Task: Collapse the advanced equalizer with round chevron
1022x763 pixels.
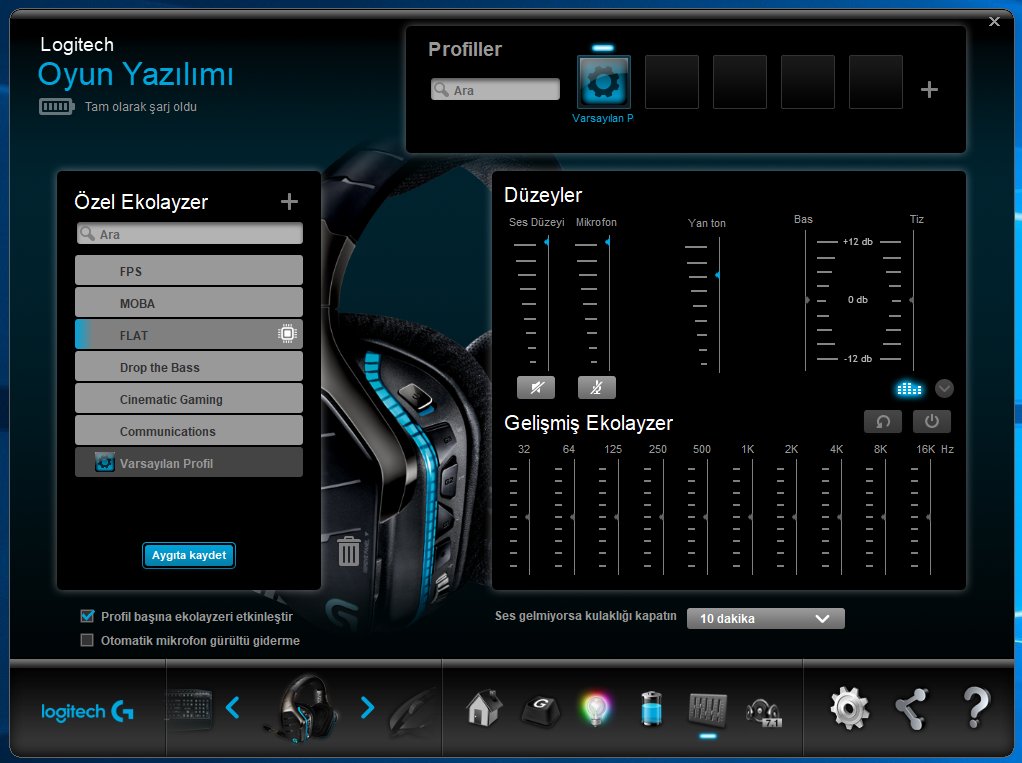Action: [x=944, y=389]
